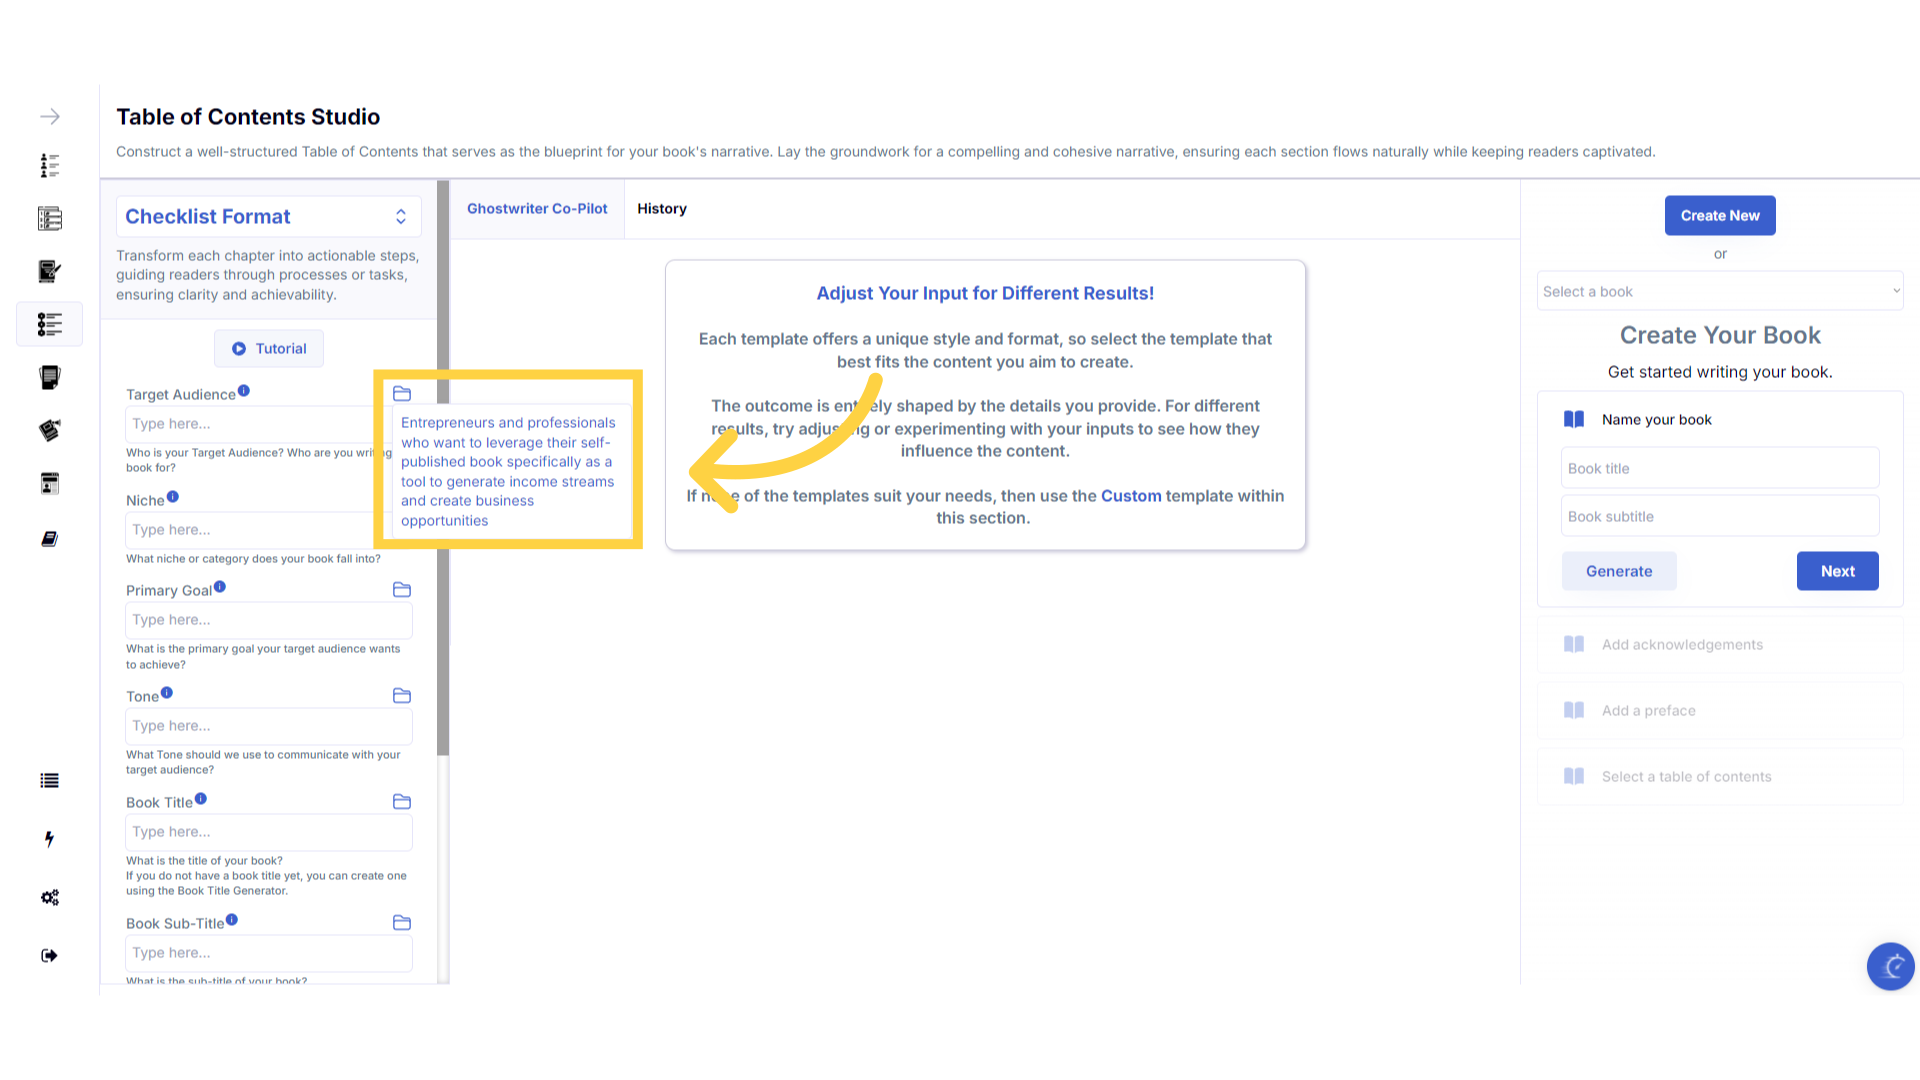Open the Select a book dropdown
This screenshot has height=1080, width=1920.
click(x=1719, y=292)
